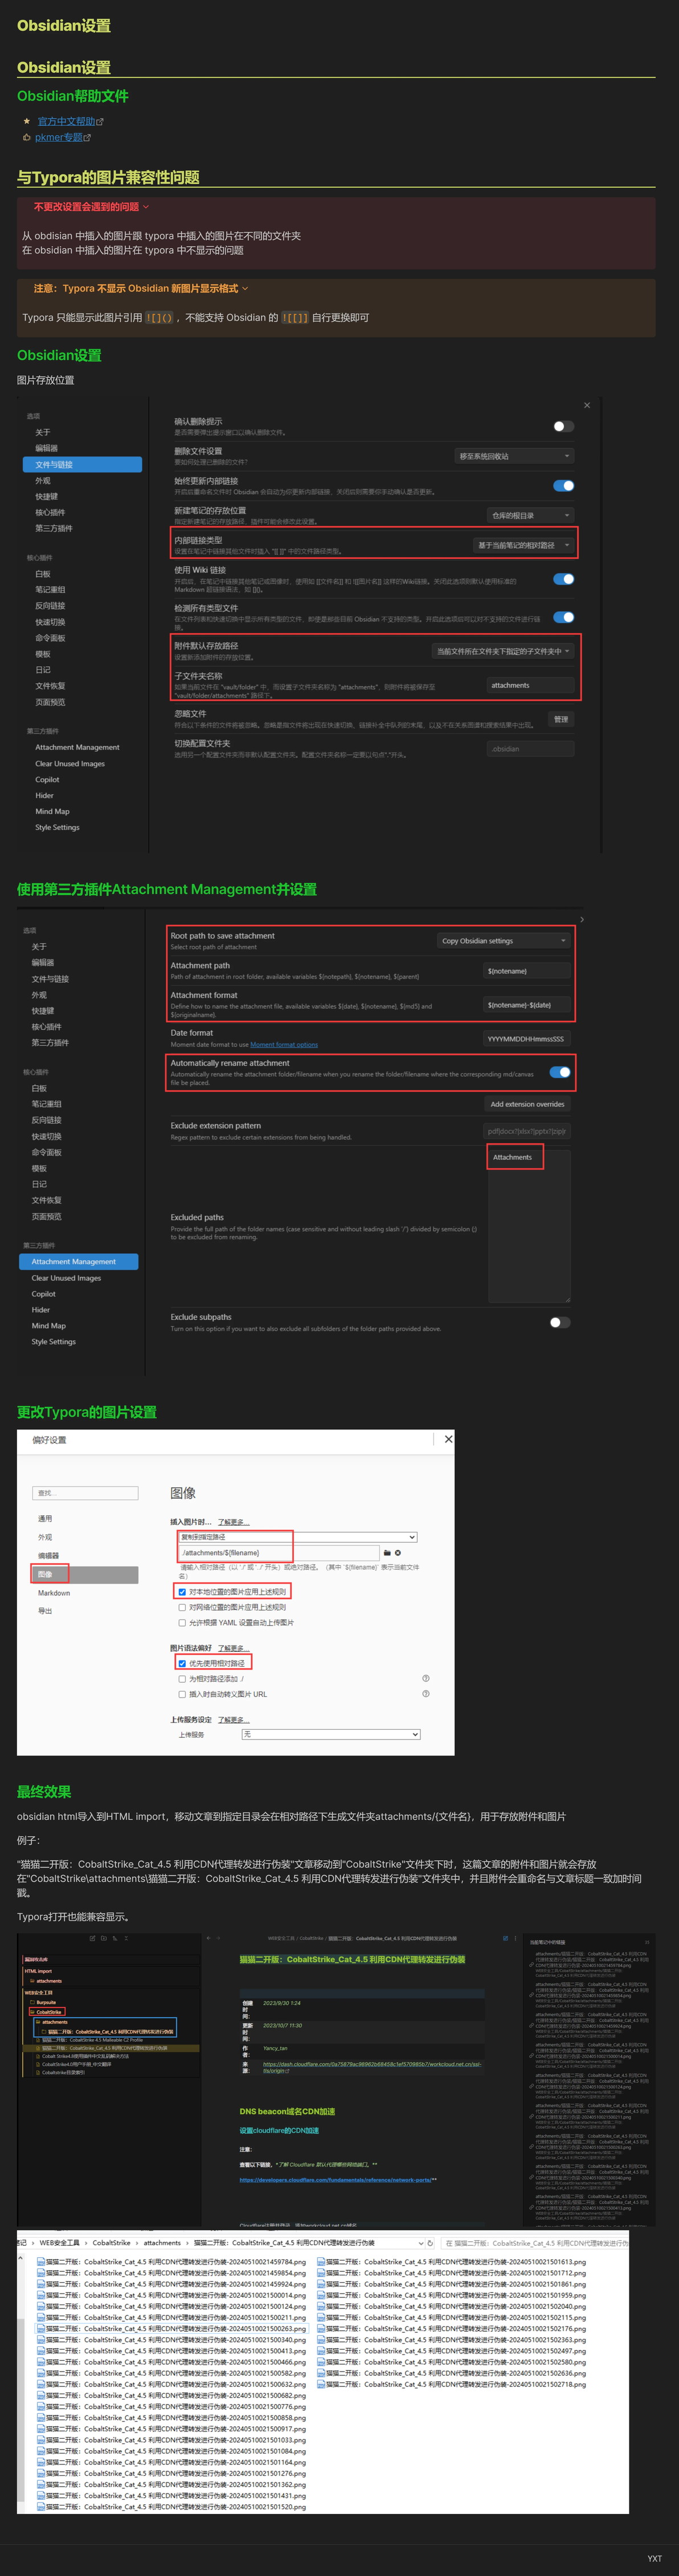Screen dimensions: 679x2576
Task: Click the external-link icon beside pkmer专题
Action: [x=87, y=138]
